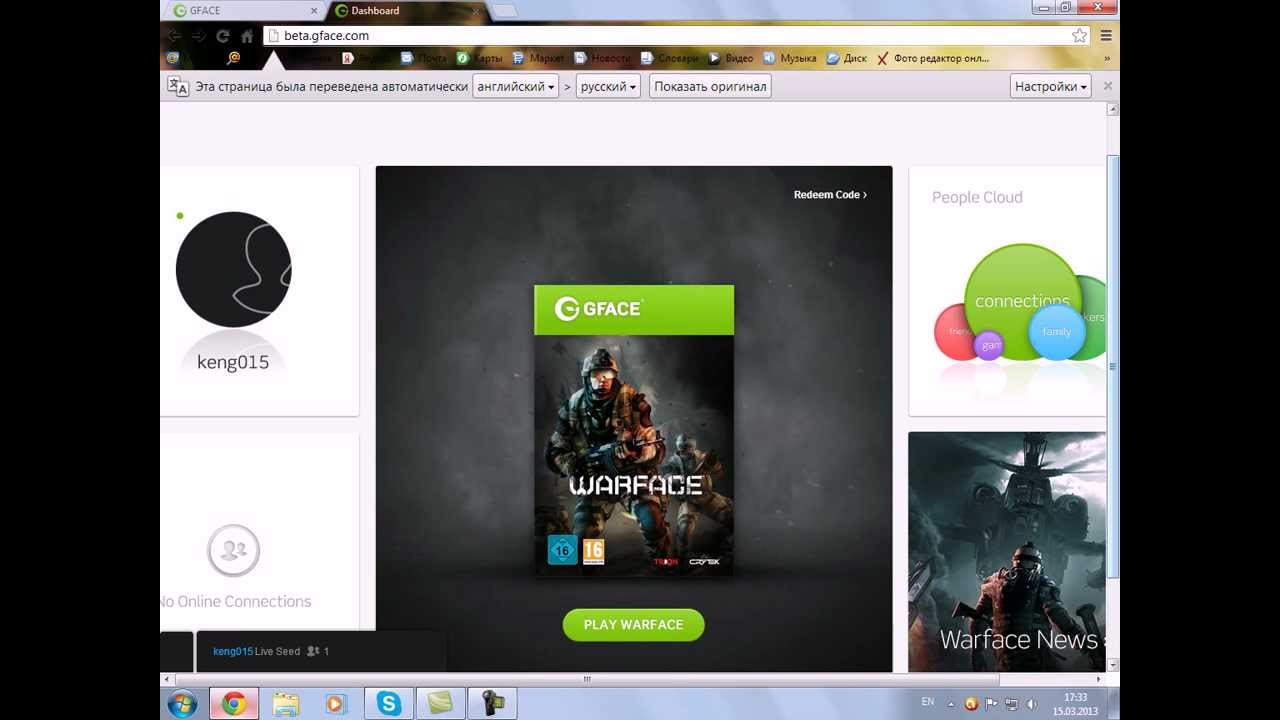The width and height of the screenshot is (1280, 720).
Task: Click the No Online Connections label
Action: pos(235,601)
